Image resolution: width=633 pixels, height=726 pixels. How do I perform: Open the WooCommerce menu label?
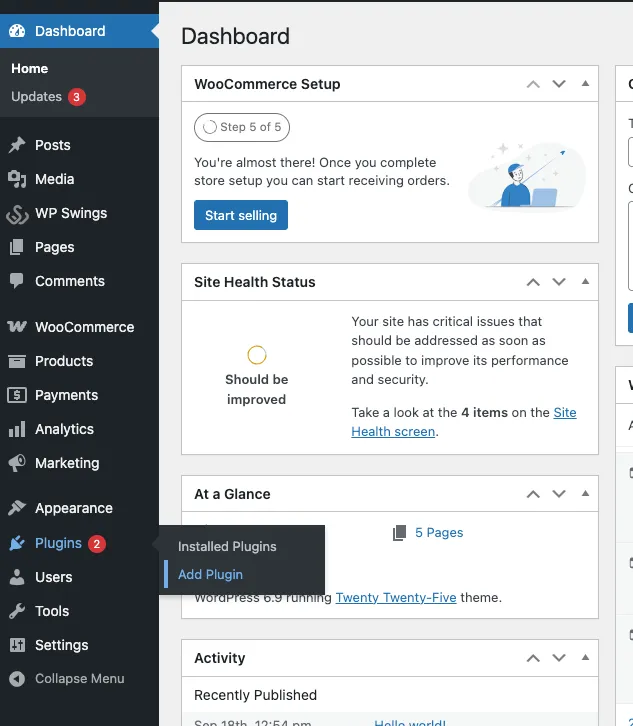point(85,327)
